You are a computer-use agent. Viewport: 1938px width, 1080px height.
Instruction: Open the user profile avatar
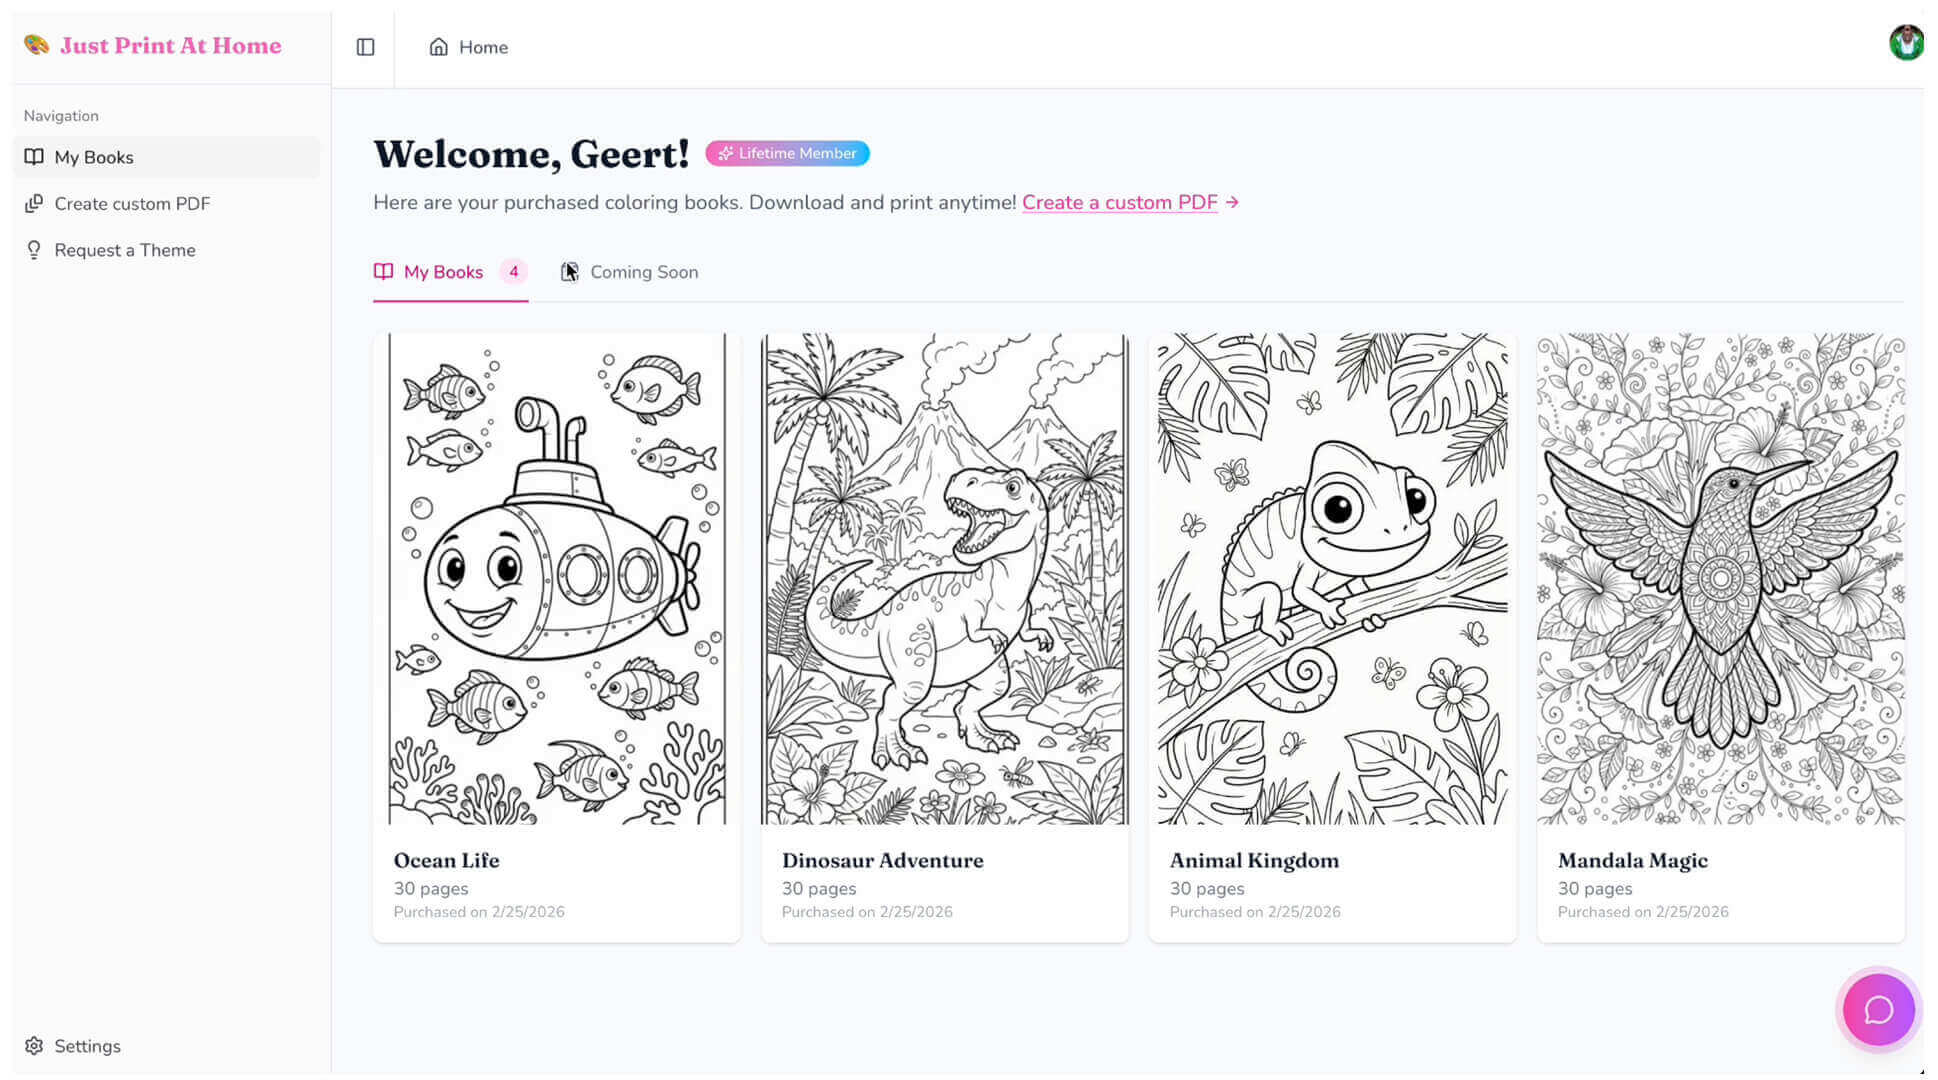(x=1906, y=43)
